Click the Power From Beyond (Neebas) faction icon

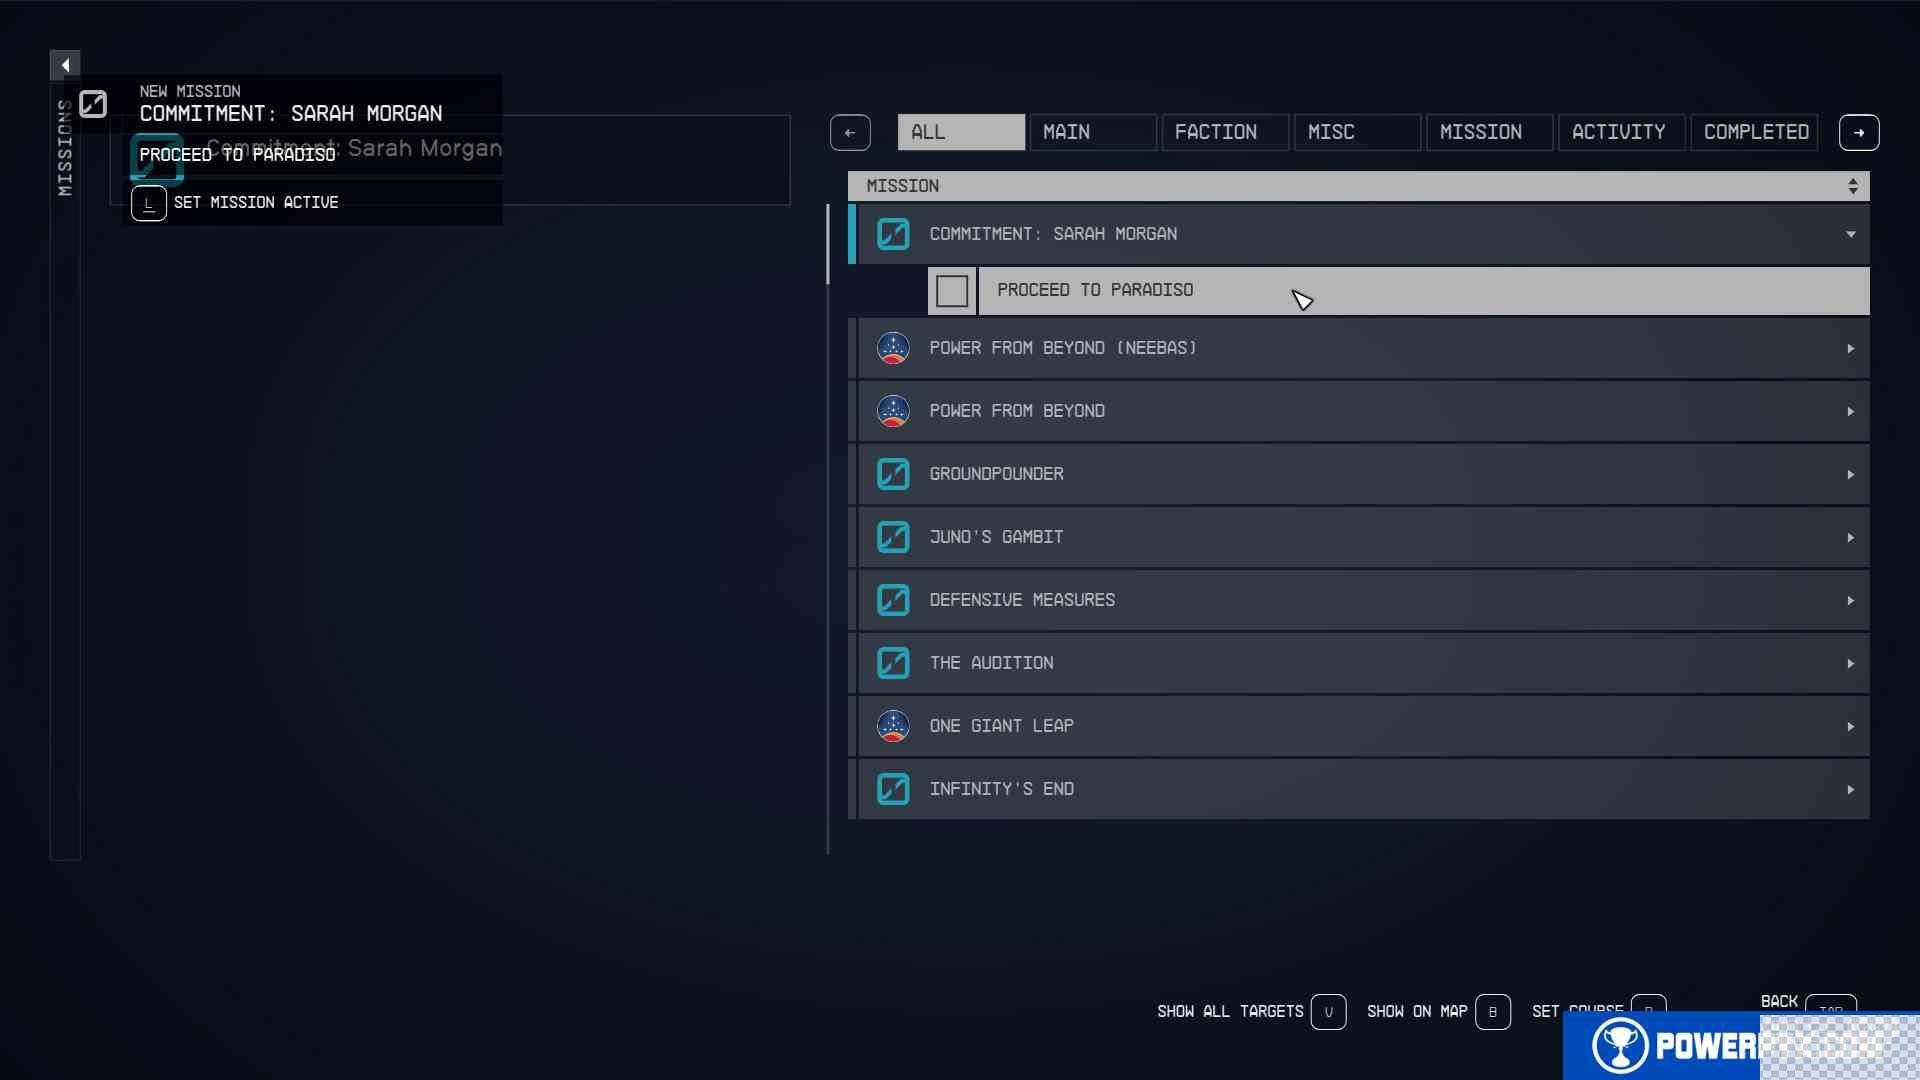[894, 347]
